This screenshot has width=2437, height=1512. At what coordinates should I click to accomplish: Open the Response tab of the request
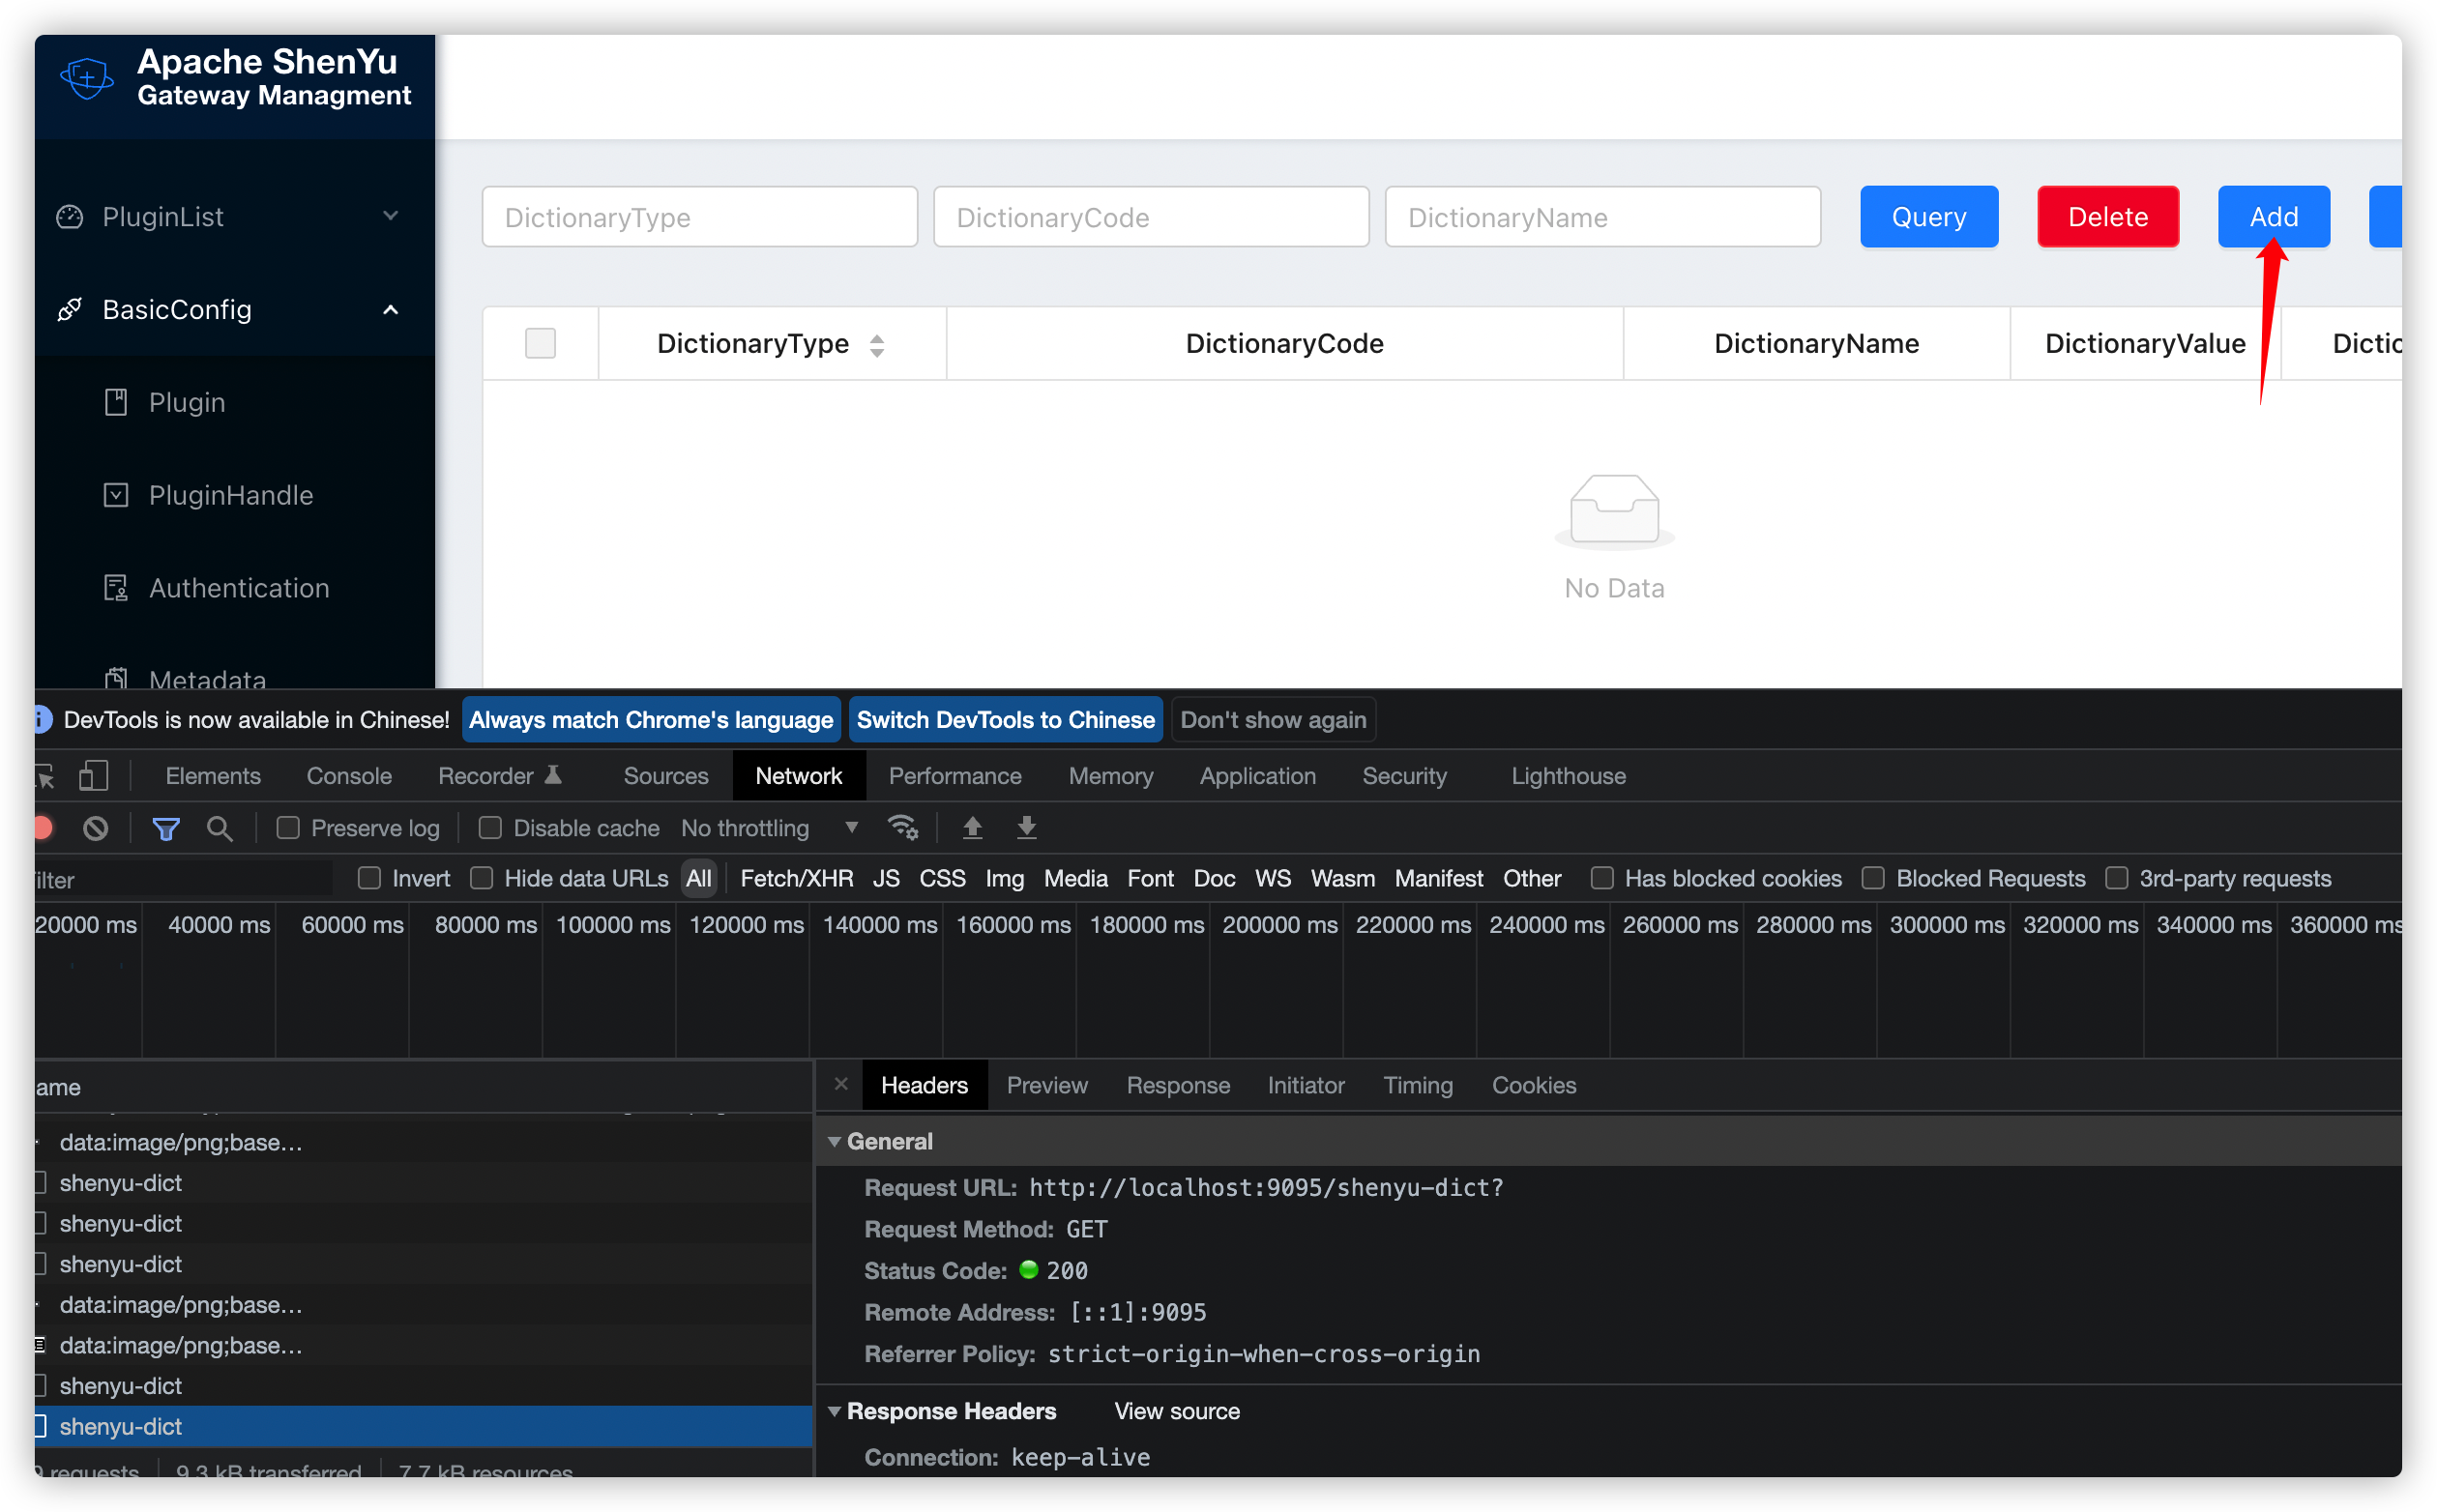click(x=1178, y=1085)
